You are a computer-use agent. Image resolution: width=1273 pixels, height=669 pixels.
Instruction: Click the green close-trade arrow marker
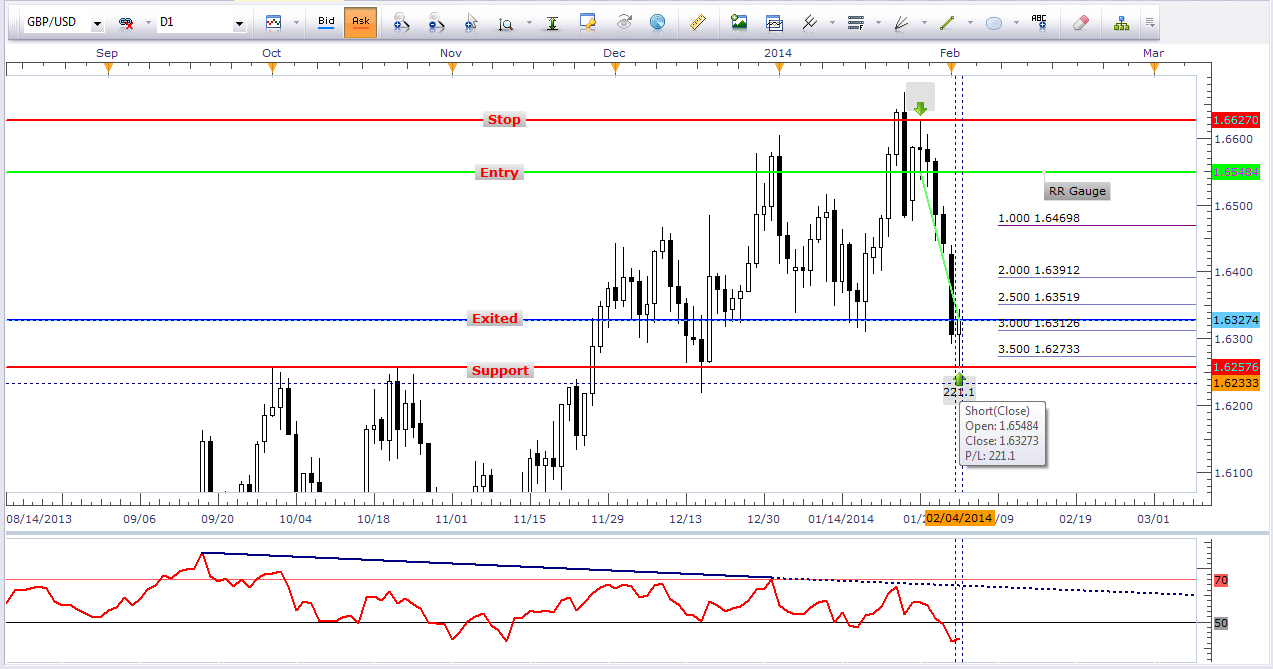pyautogui.click(x=960, y=380)
